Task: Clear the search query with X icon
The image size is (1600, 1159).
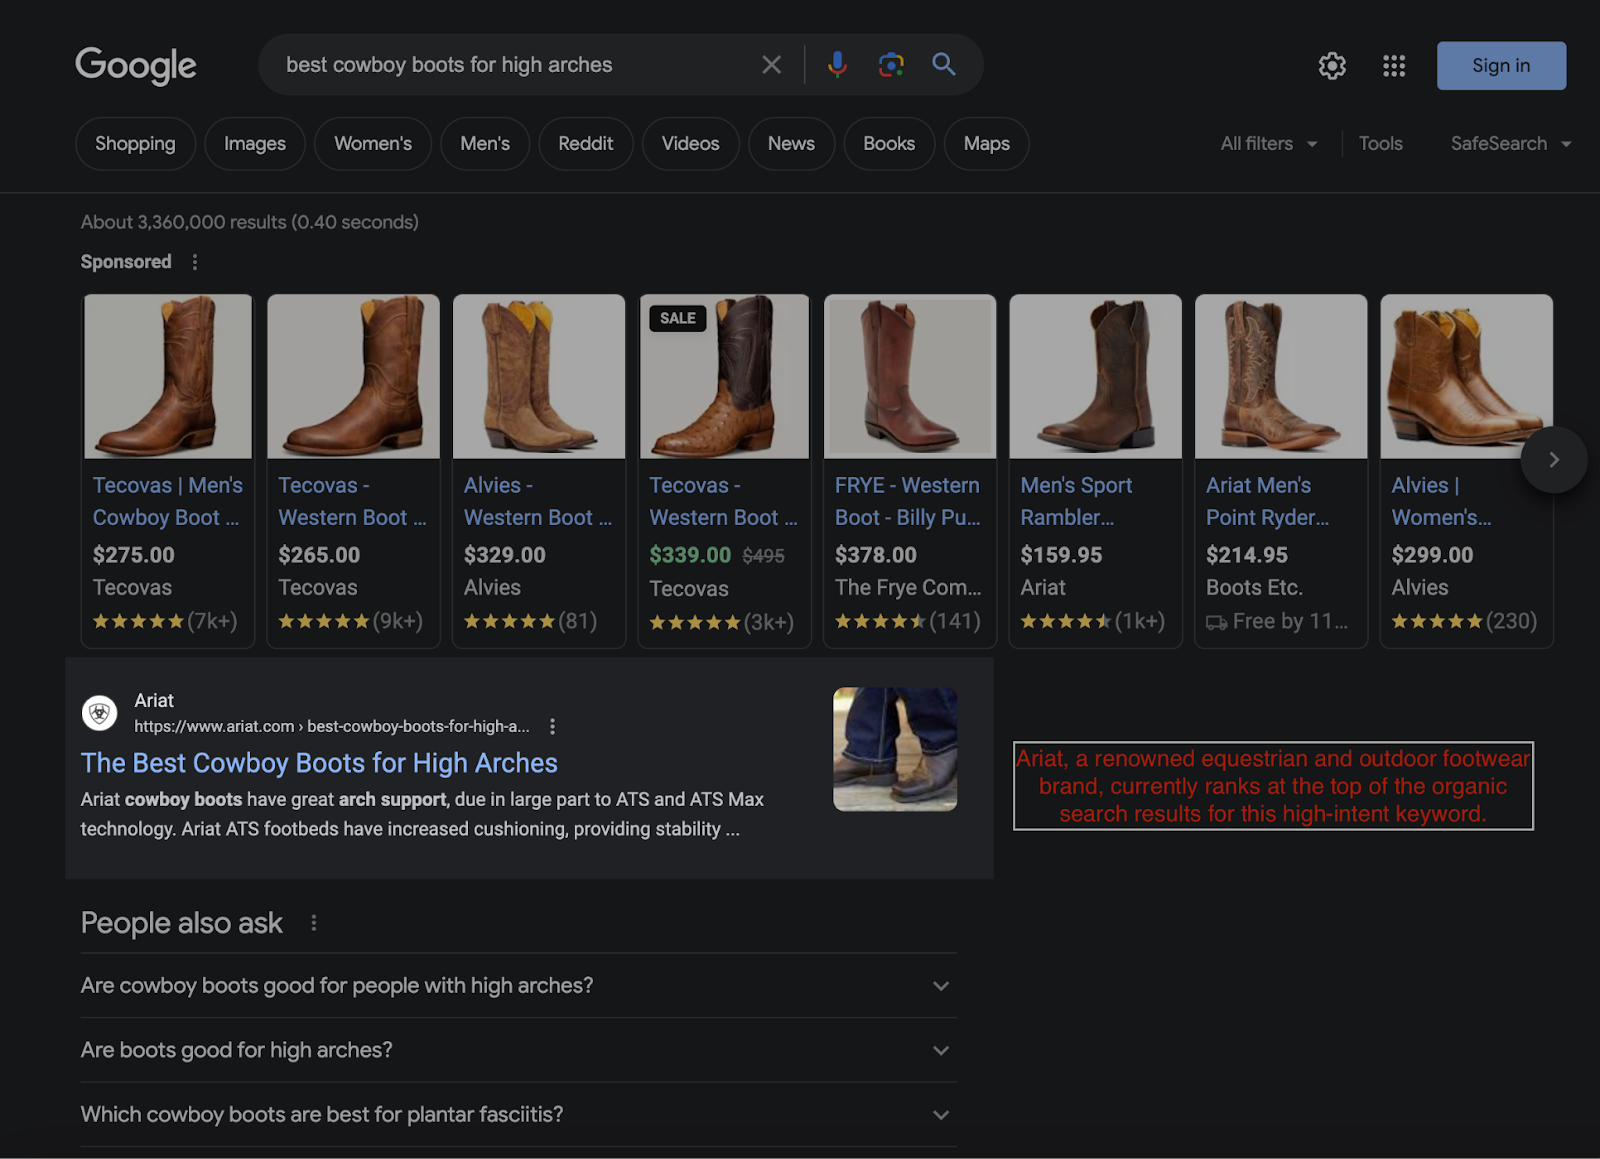Action: click(x=771, y=65)
